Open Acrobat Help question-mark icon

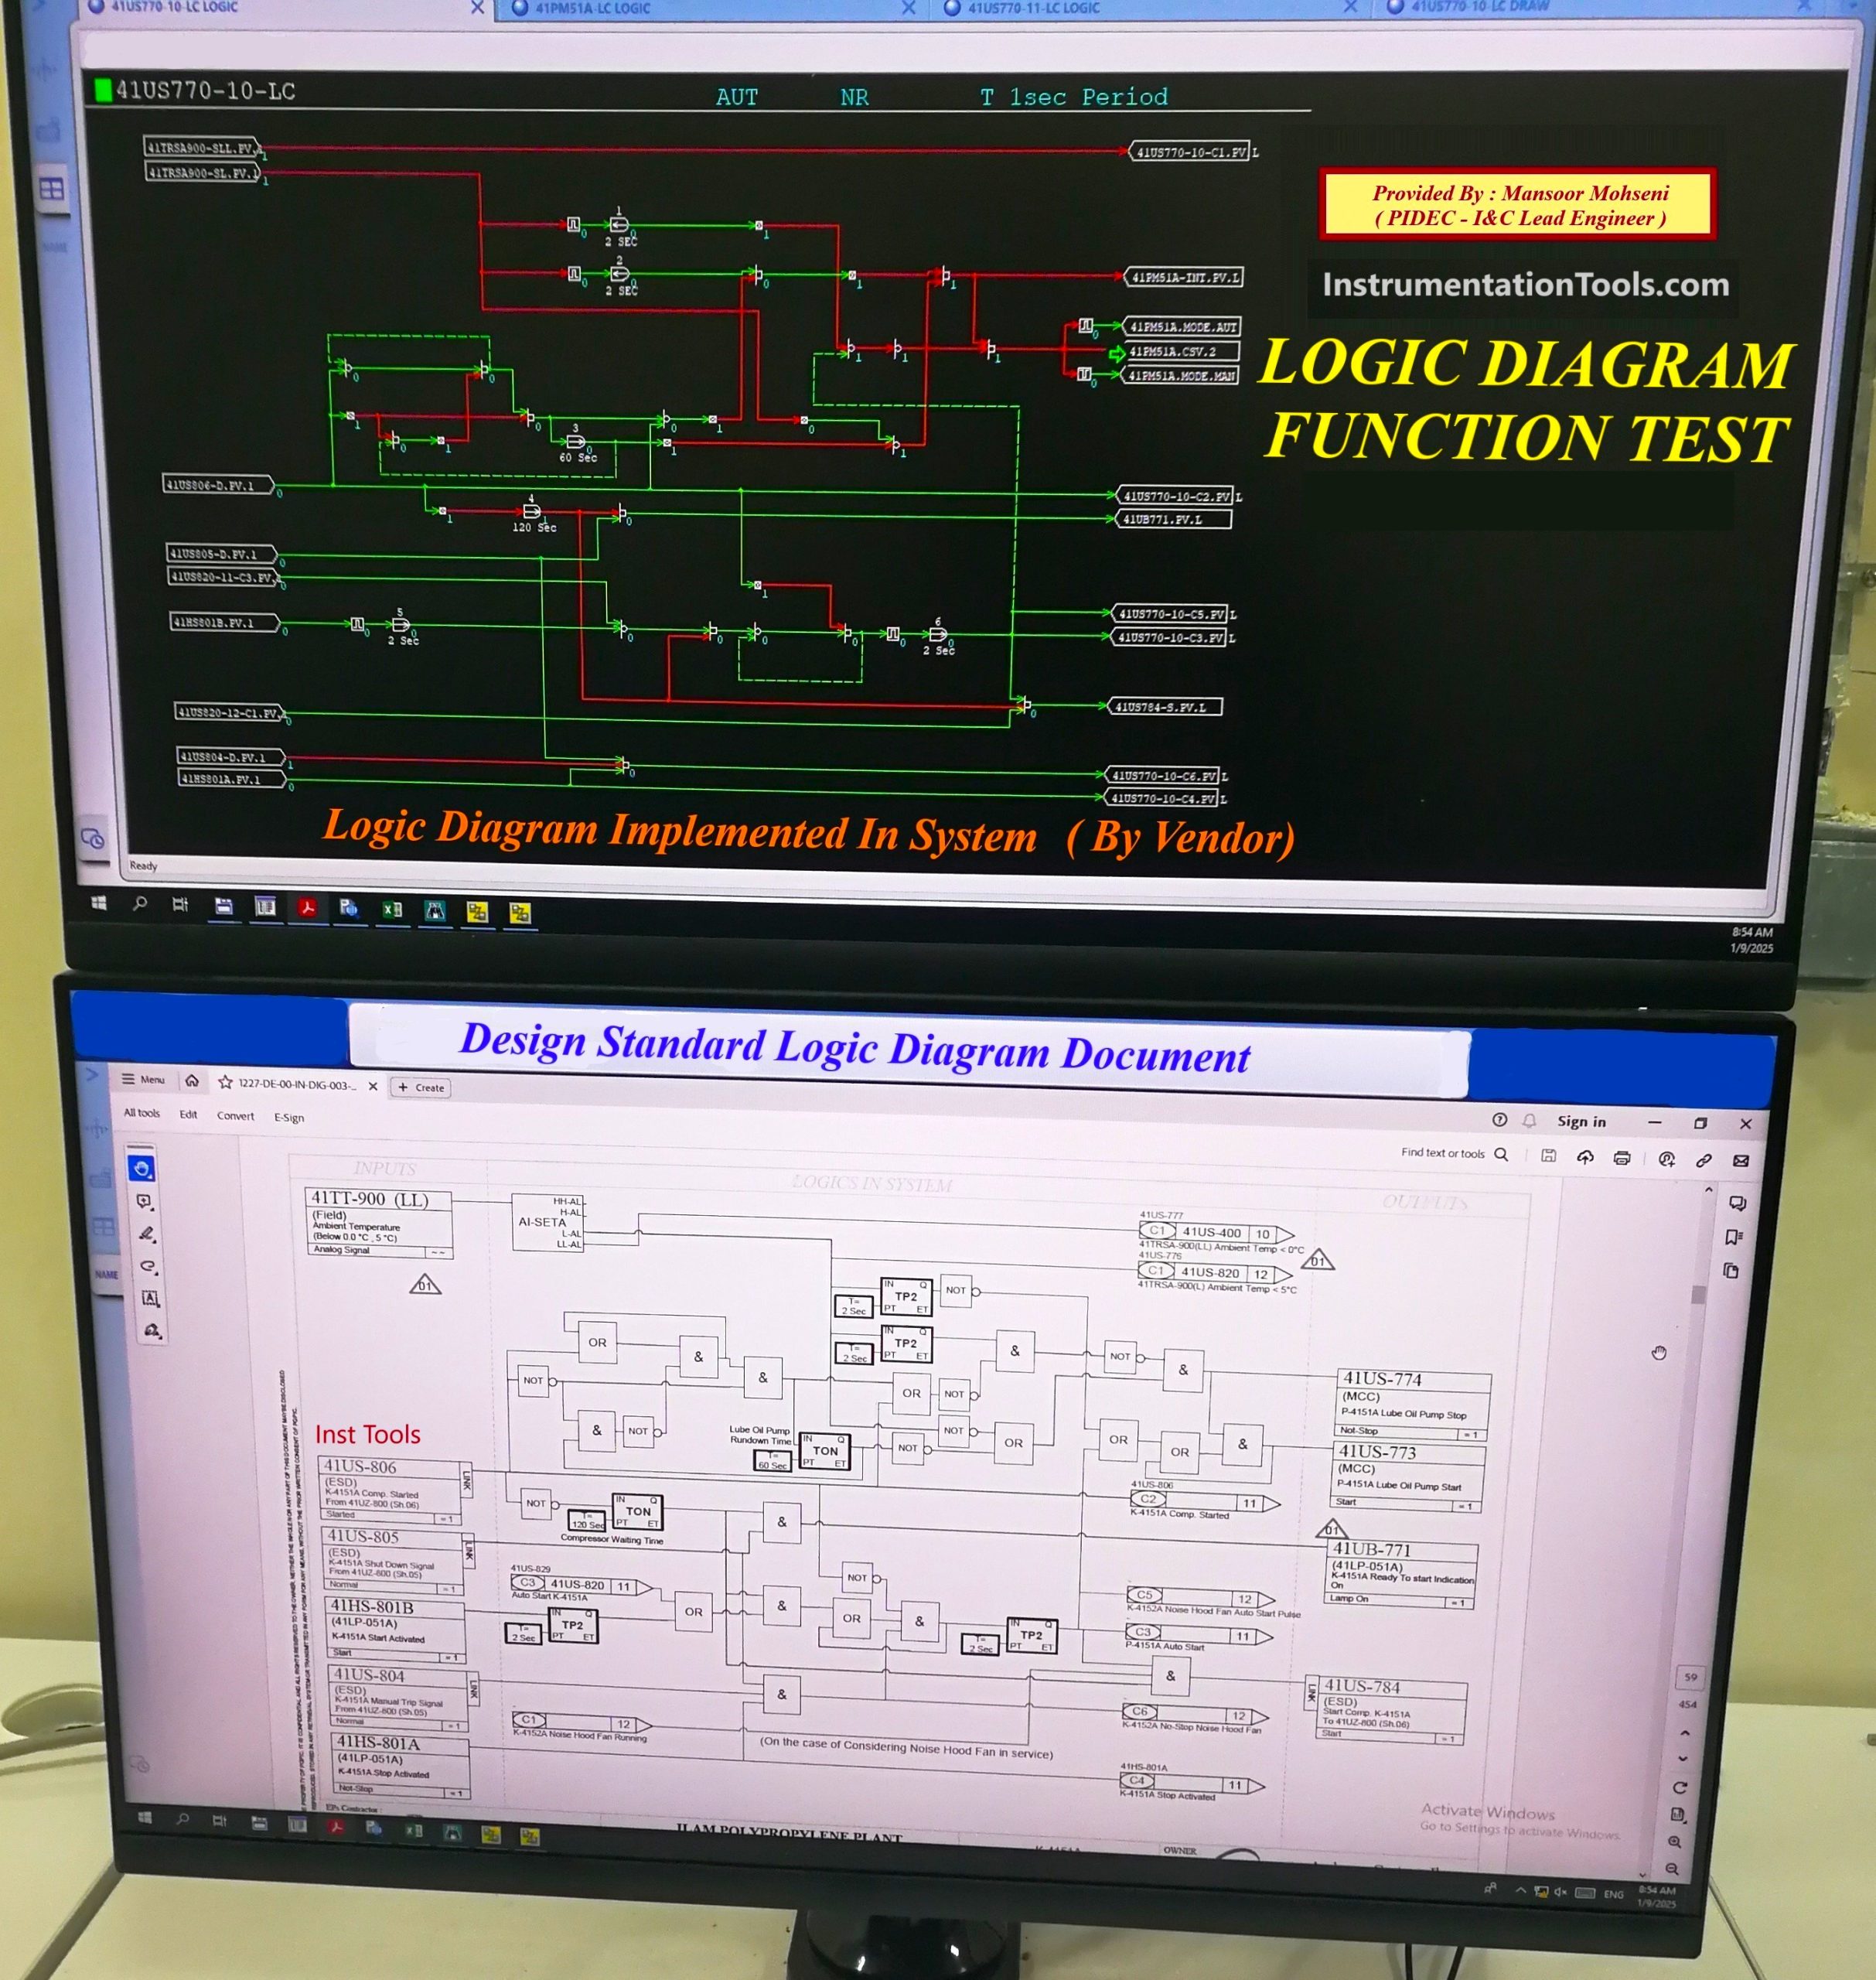[1499, 1120]
